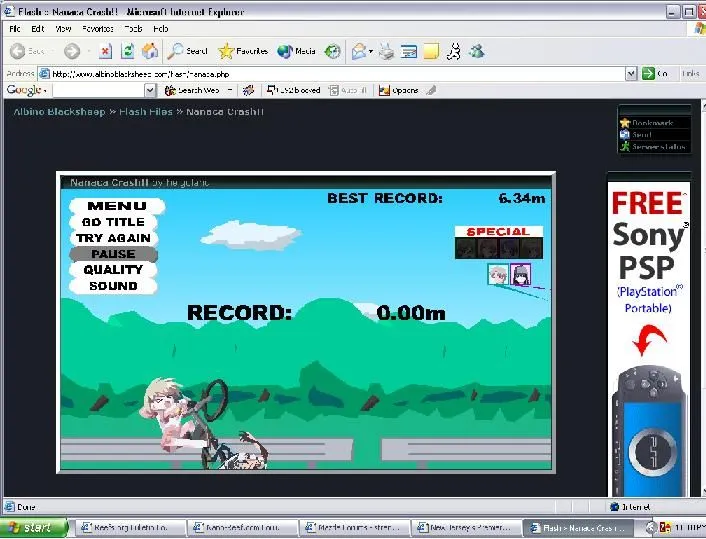Expand the Address bar dropdown arrow
706x539 pixels.
(631, 73)
